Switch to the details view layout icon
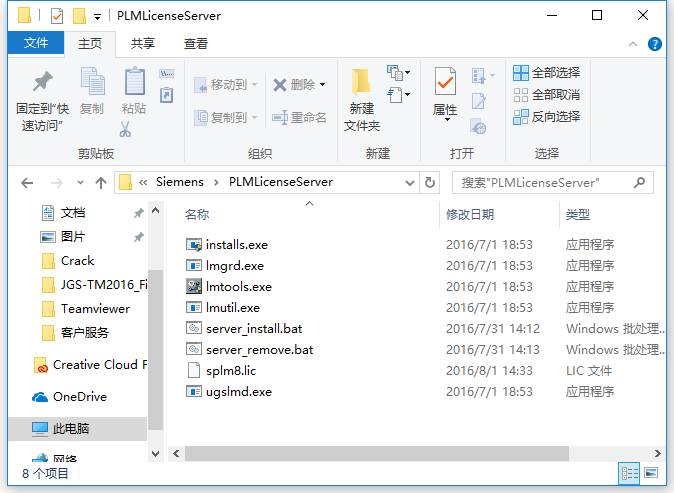The height and width of the screenshot is (493, 674). pyautogui.click(x=630, y=474)
